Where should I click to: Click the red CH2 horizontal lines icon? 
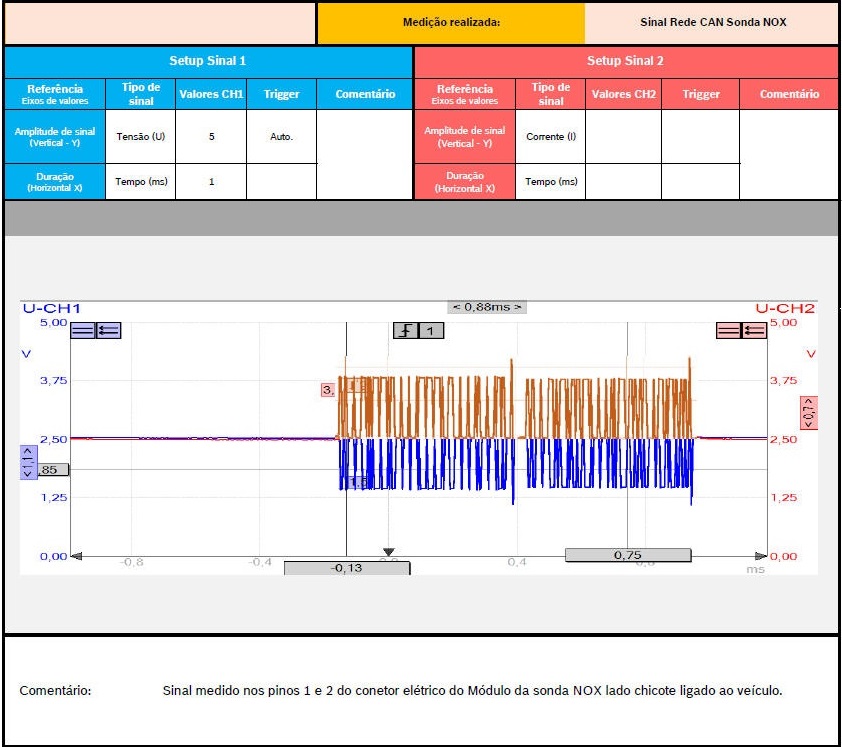[729, 330]
